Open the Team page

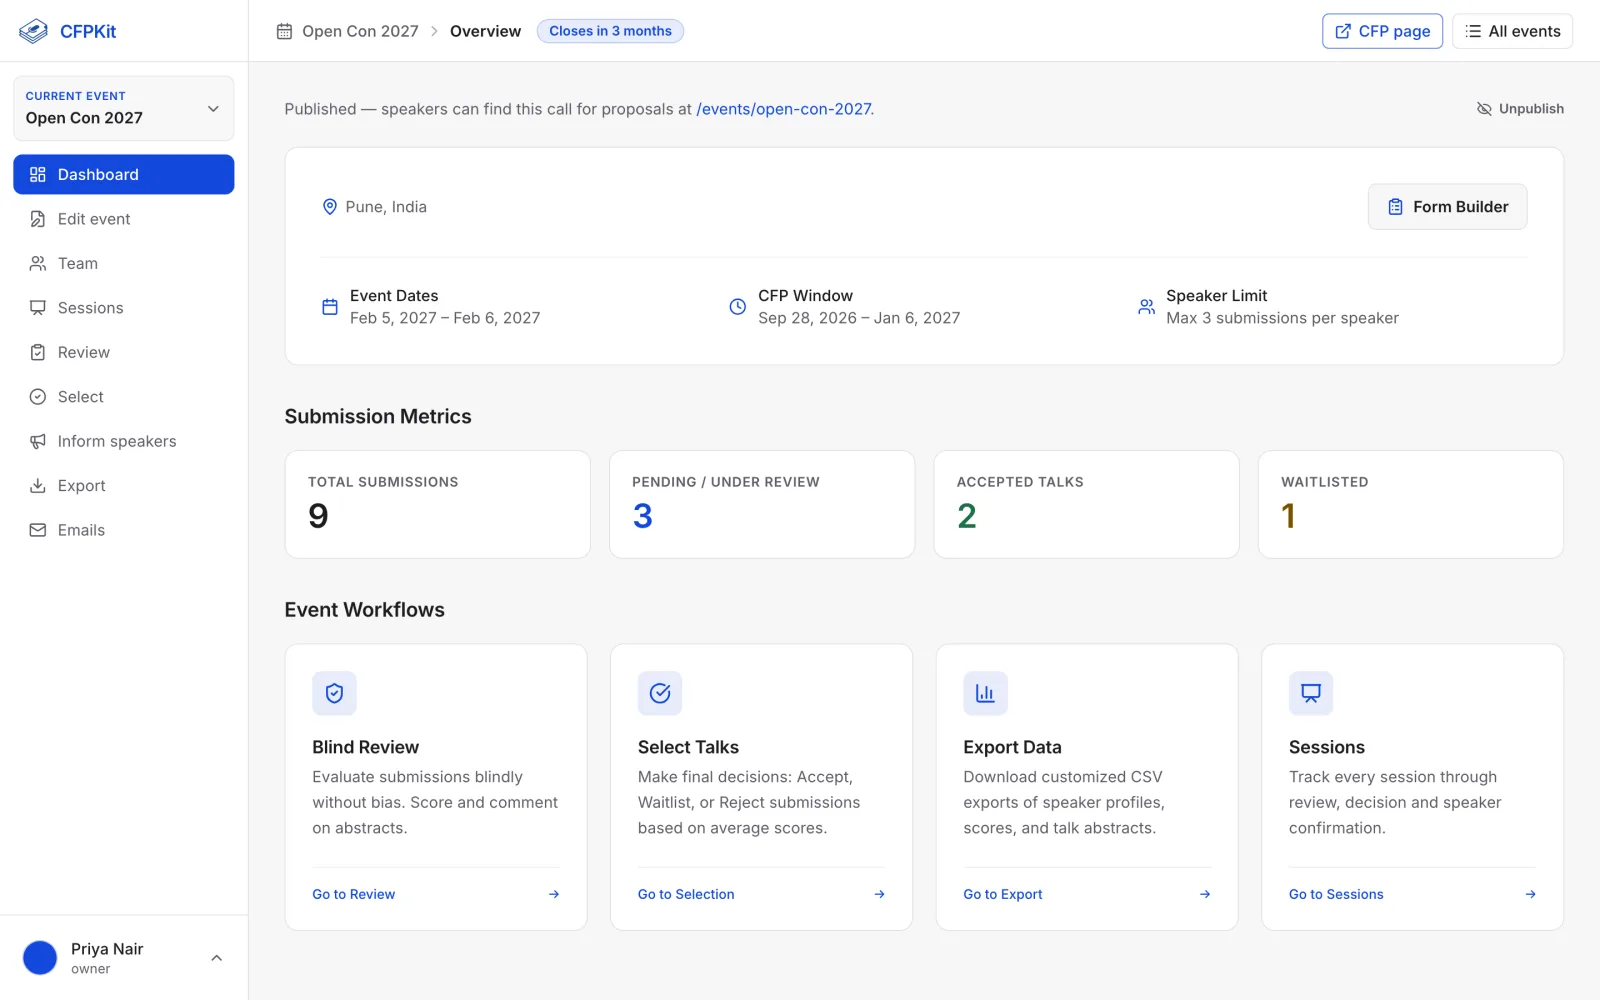(x=124, y=263)
